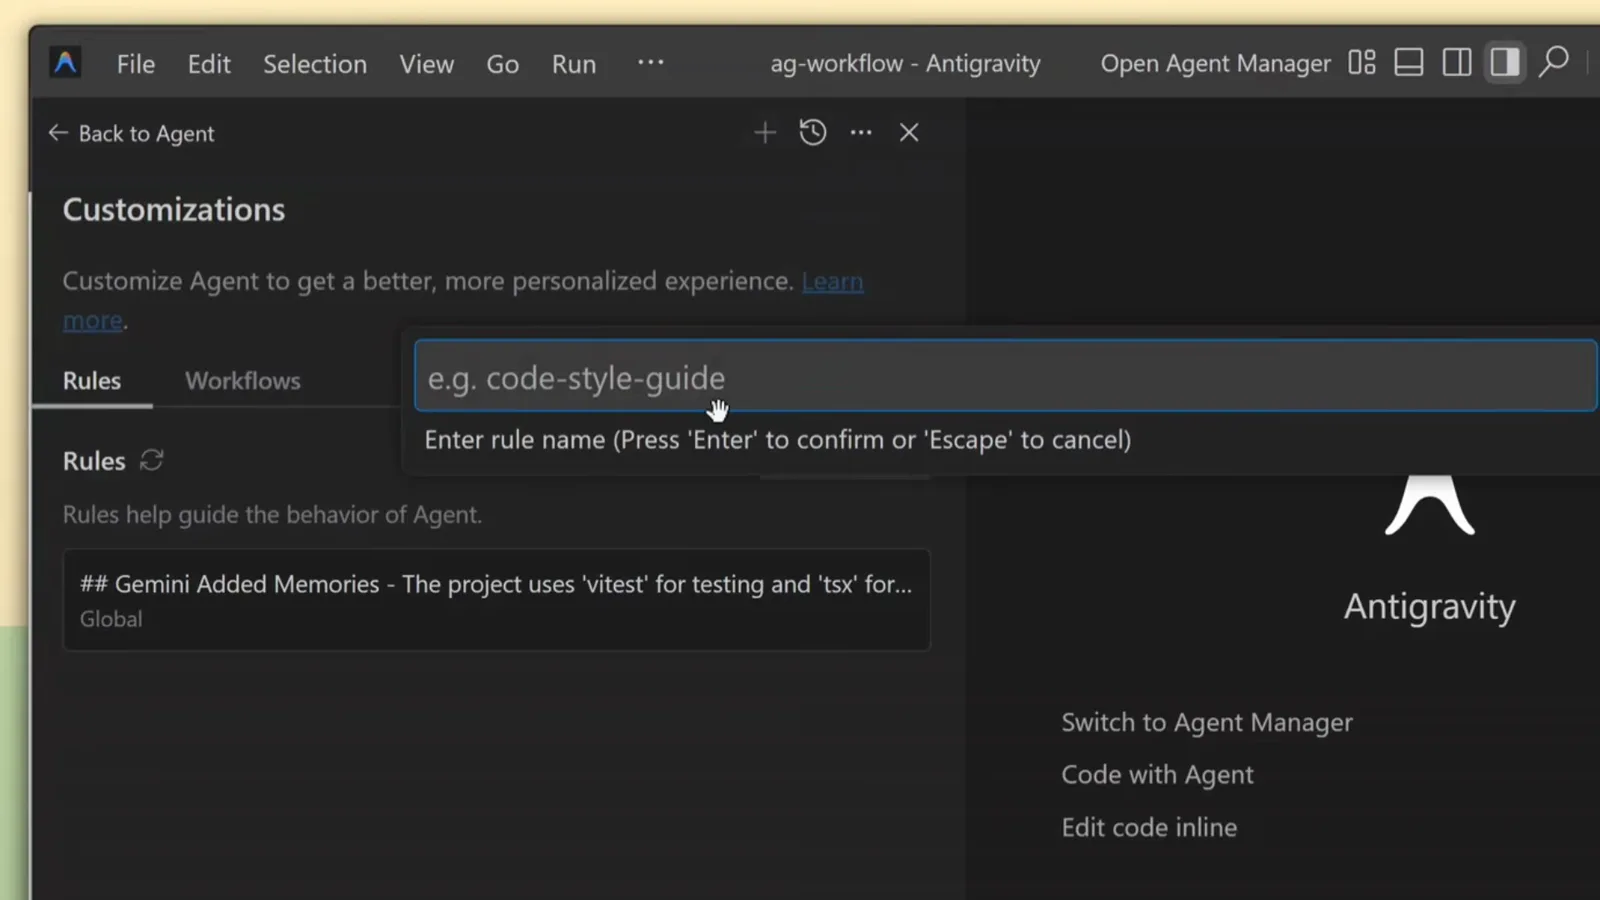
Task: Open the Run menu
Action: tap(574, 64)
